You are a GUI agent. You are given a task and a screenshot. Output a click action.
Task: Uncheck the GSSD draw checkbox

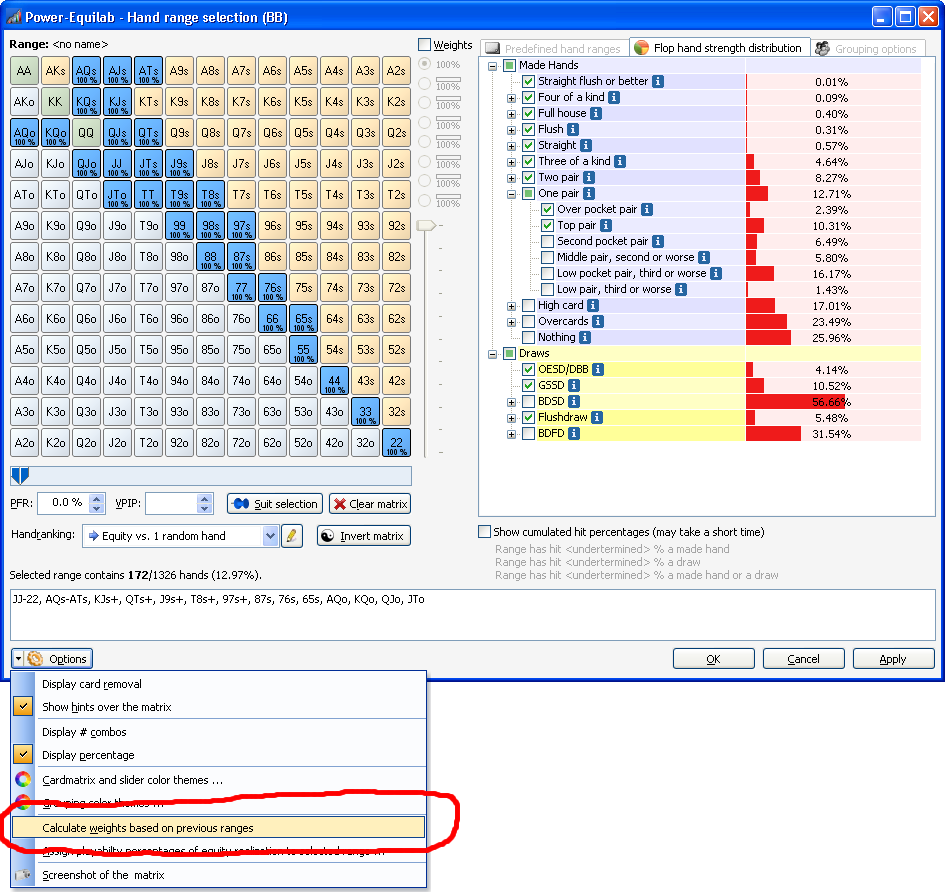[529, 385]
